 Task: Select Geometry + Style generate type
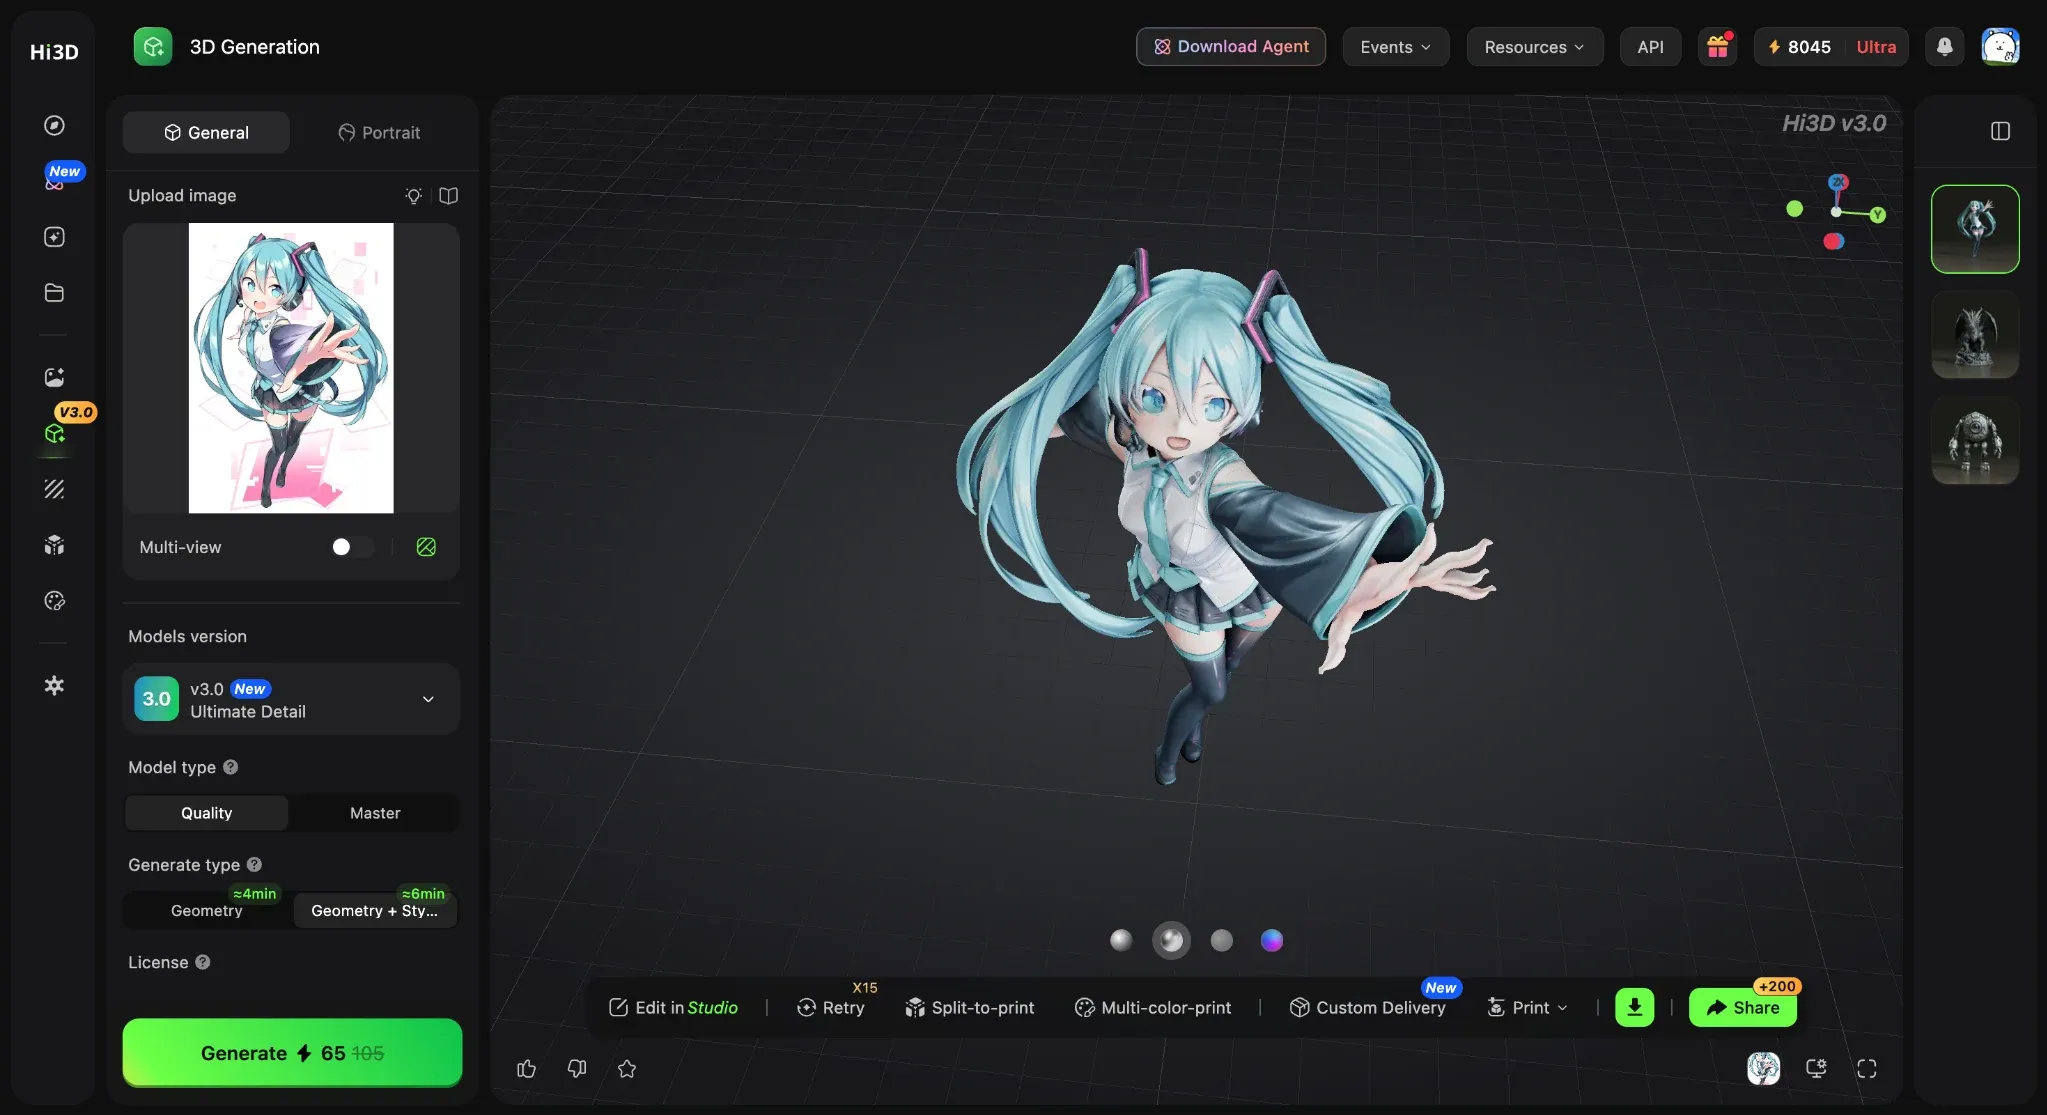375,910
